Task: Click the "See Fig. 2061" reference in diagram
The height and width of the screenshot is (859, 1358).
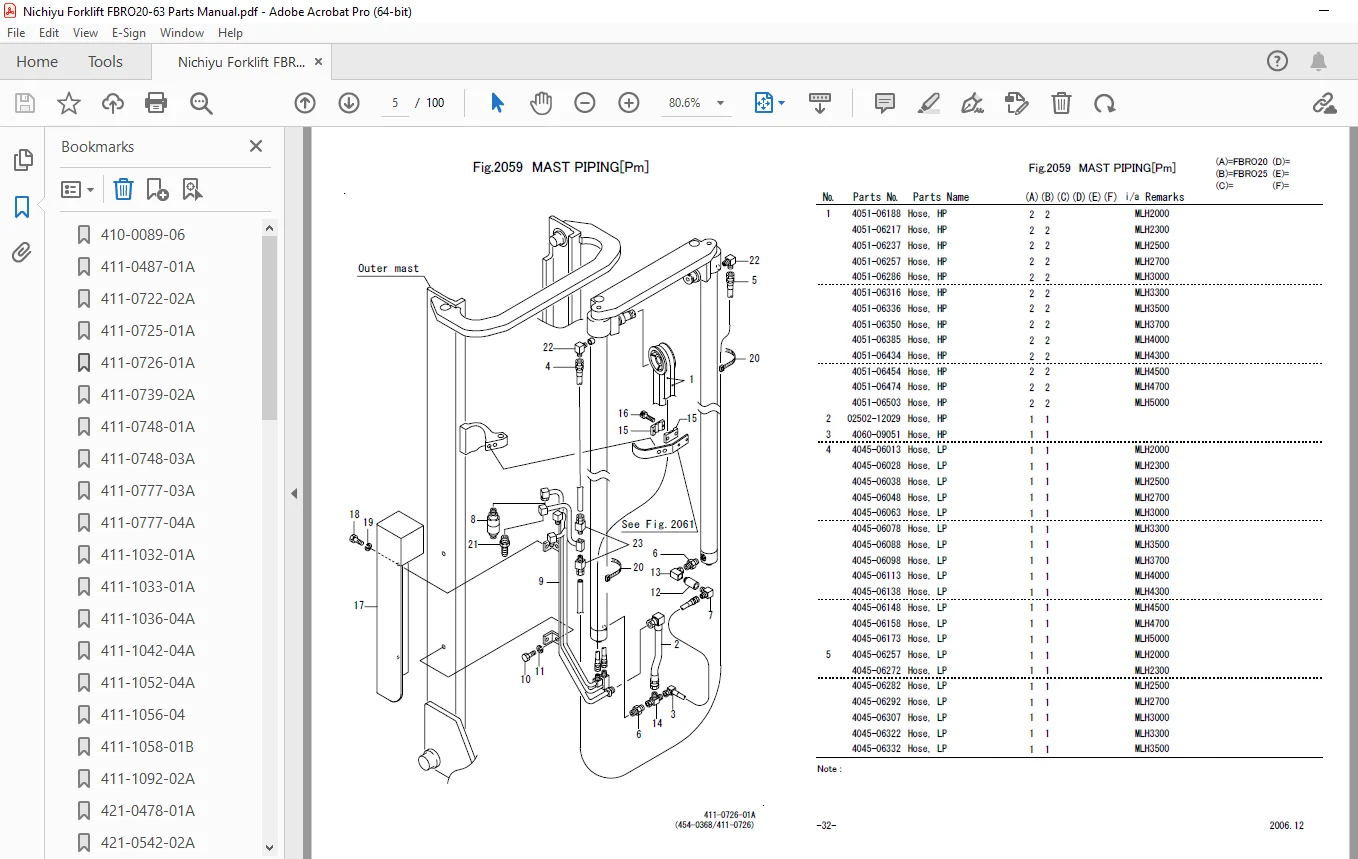Action: click(x=657, y=524)
